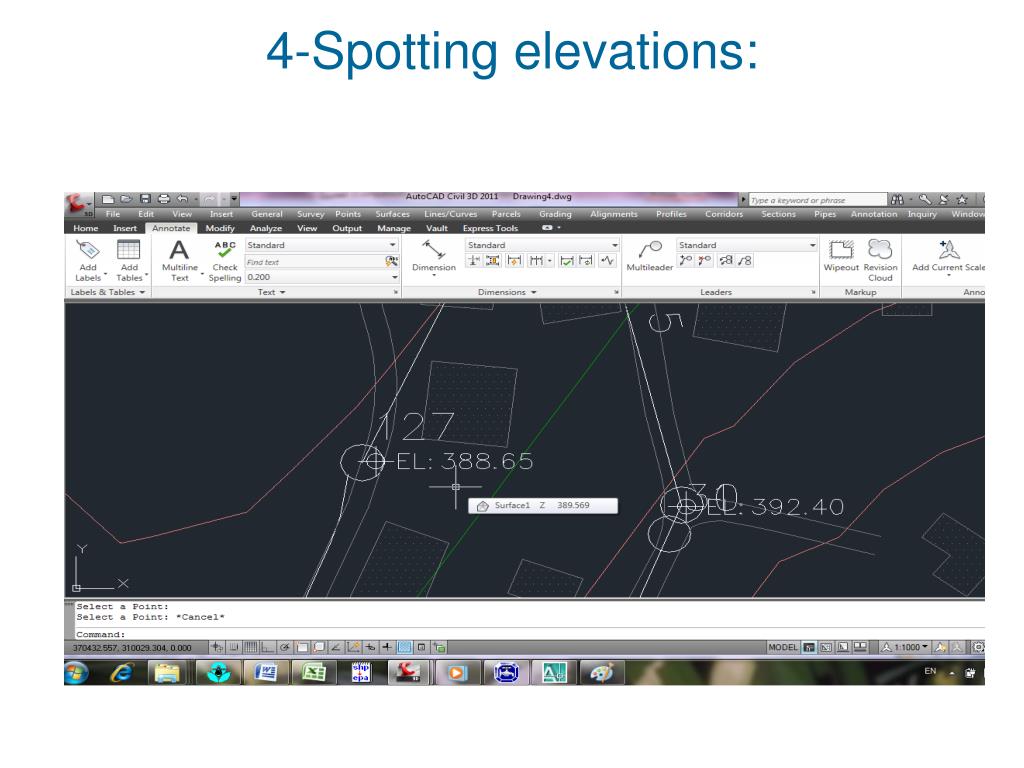Click the Command line prompt

point(100,634)
